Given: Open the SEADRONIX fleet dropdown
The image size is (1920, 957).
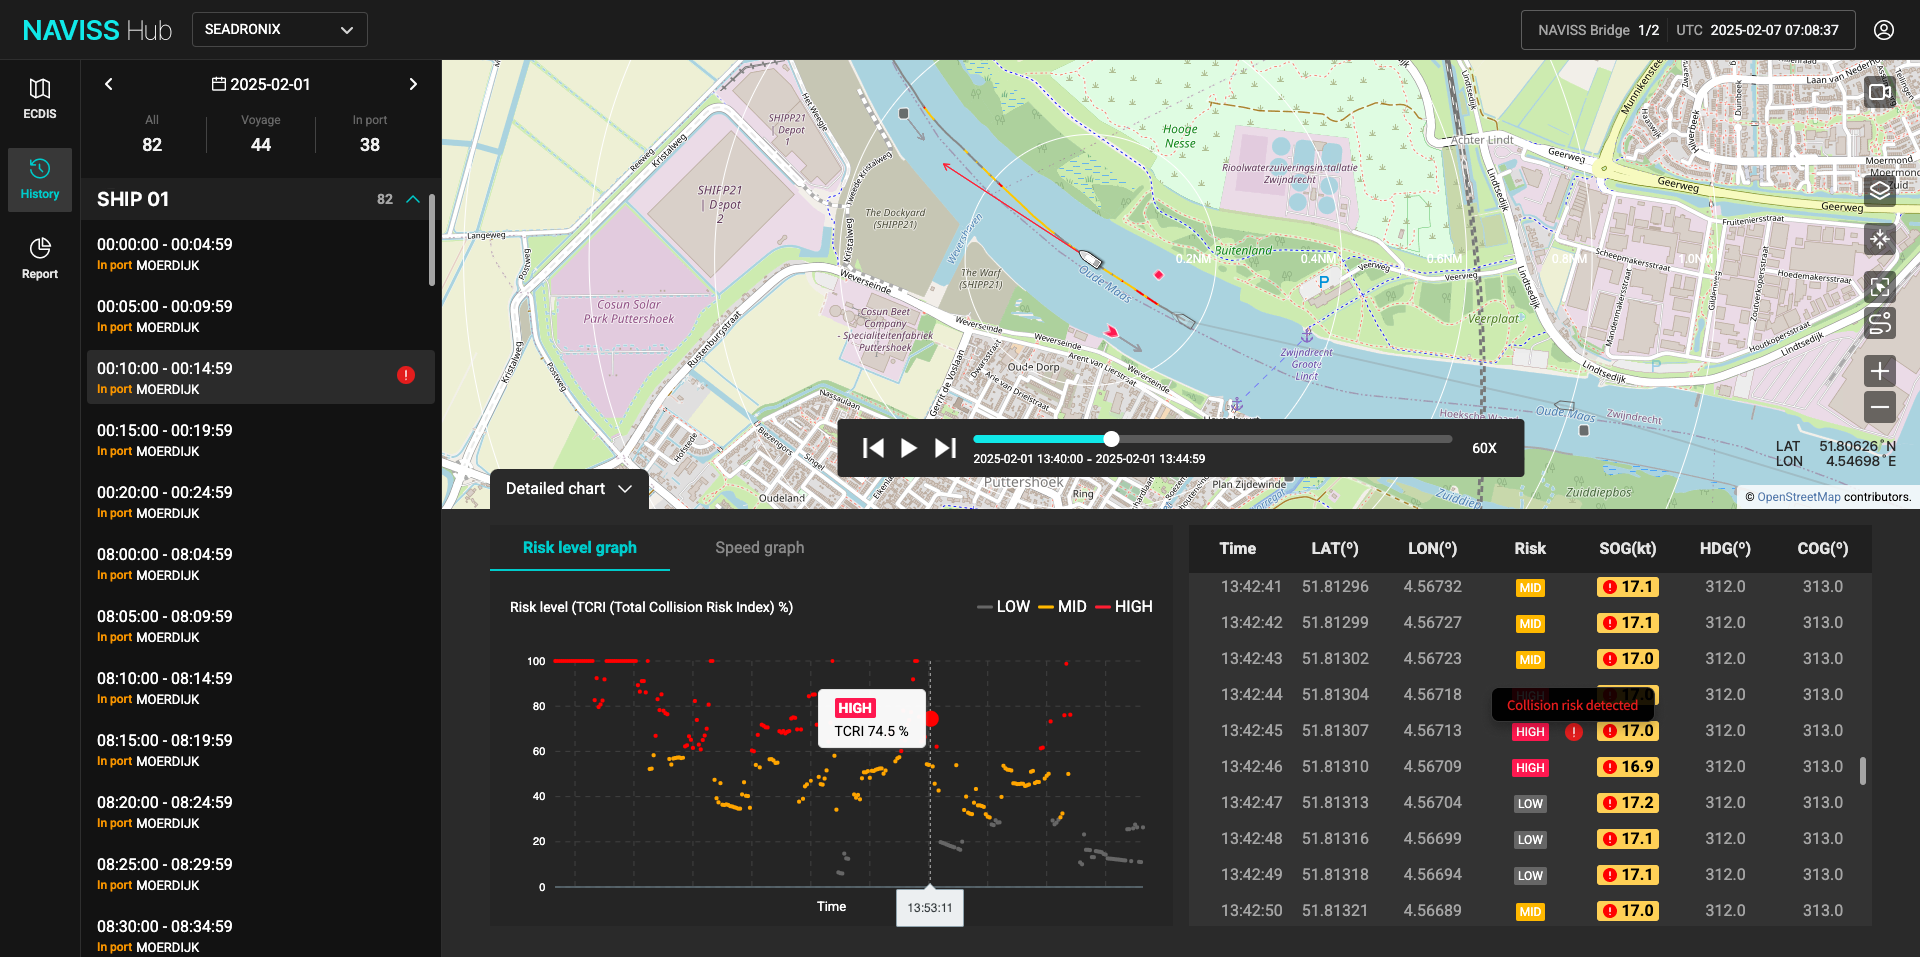Looking at the screenshot, I should tap(279, 30).
